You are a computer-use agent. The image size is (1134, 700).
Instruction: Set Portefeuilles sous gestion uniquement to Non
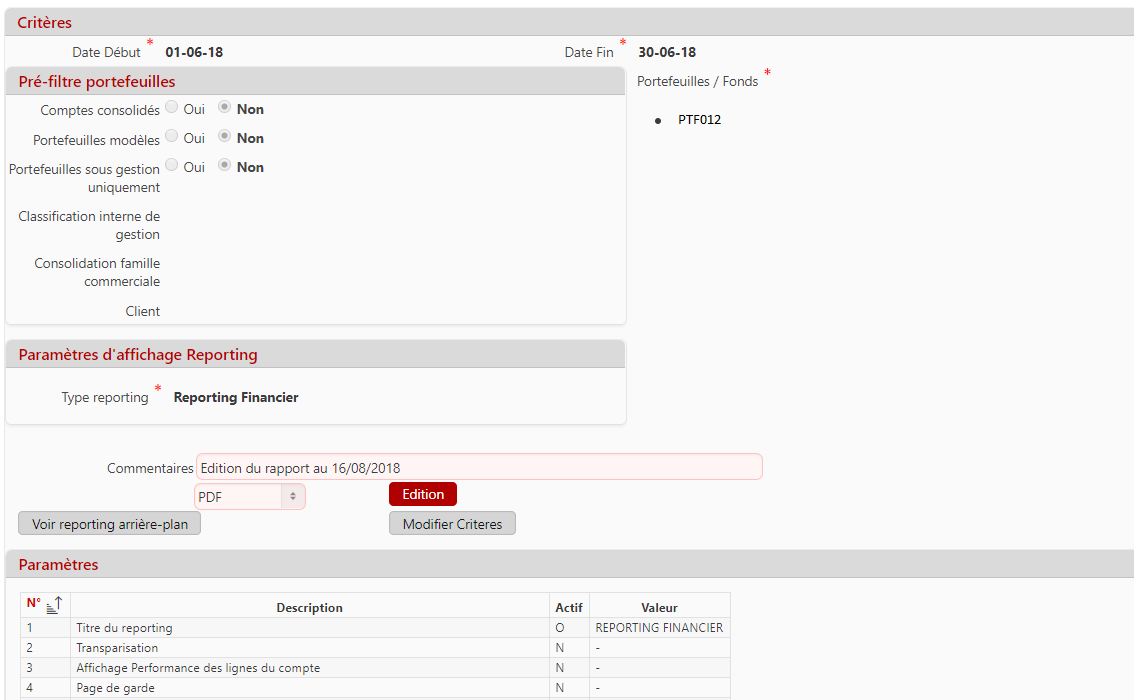tap(225, 166)
